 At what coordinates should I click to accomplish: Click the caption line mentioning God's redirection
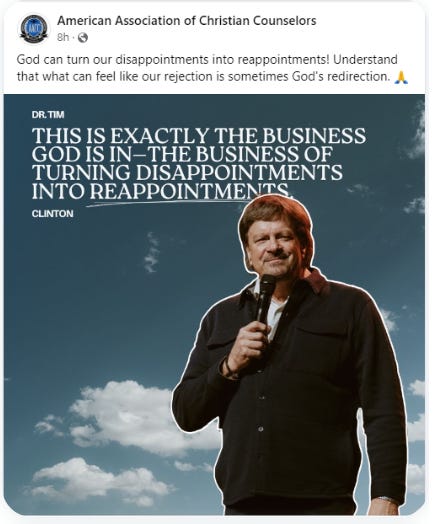tap(203, 77)
